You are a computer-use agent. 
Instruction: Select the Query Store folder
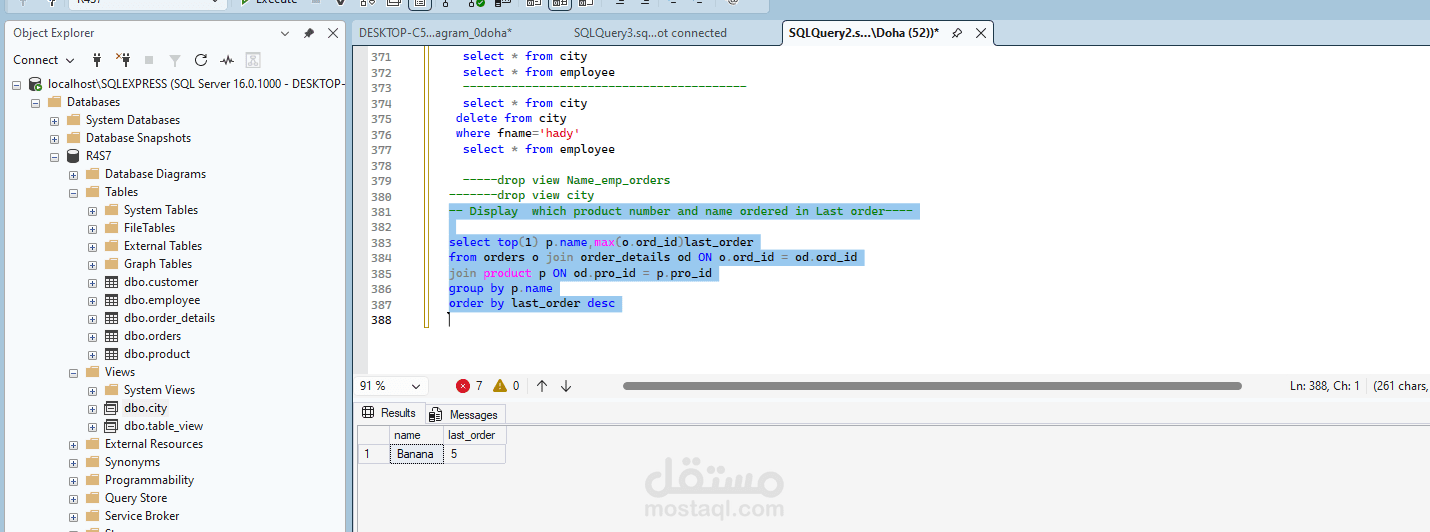pos(136,498)
